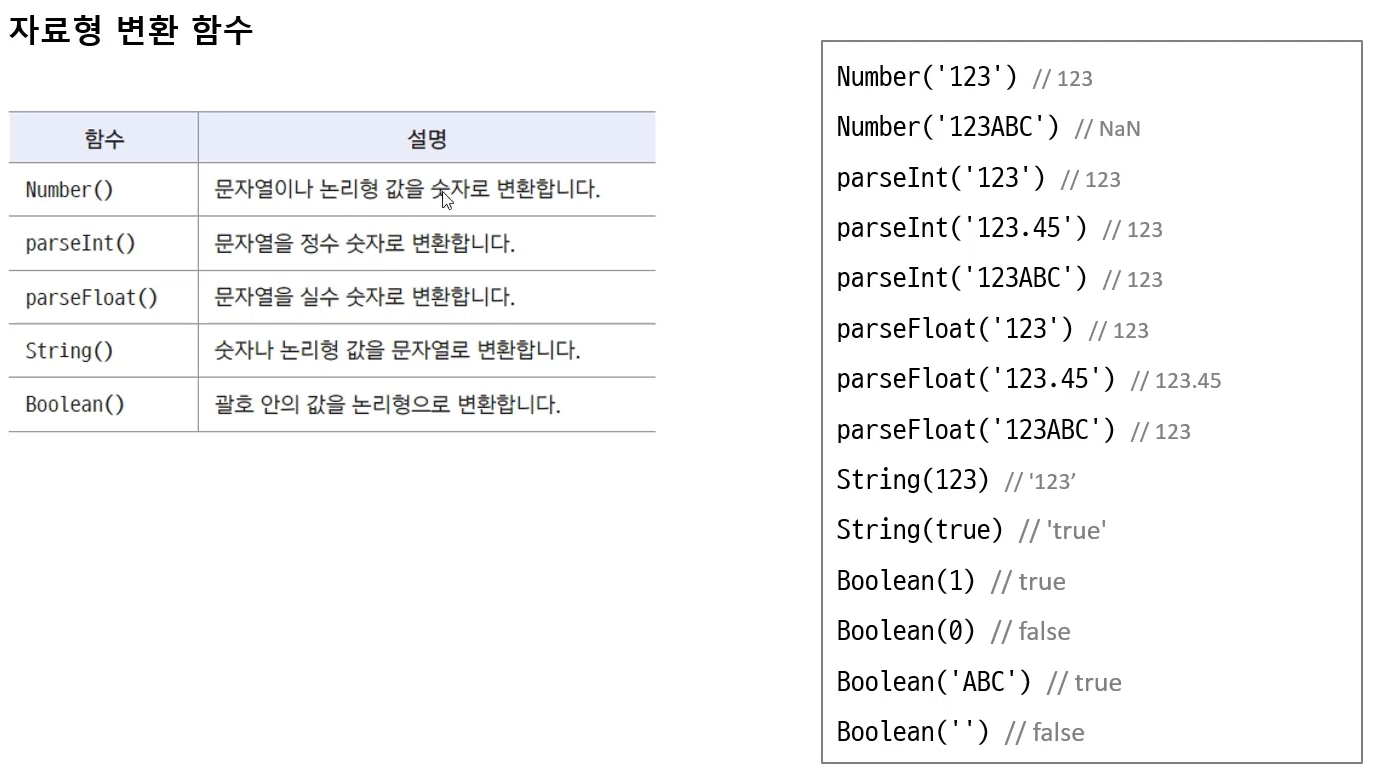Click the description '문자열을 정수 숫자로 변환합니다.'
1375x775 pixels.
pos(365,243)
